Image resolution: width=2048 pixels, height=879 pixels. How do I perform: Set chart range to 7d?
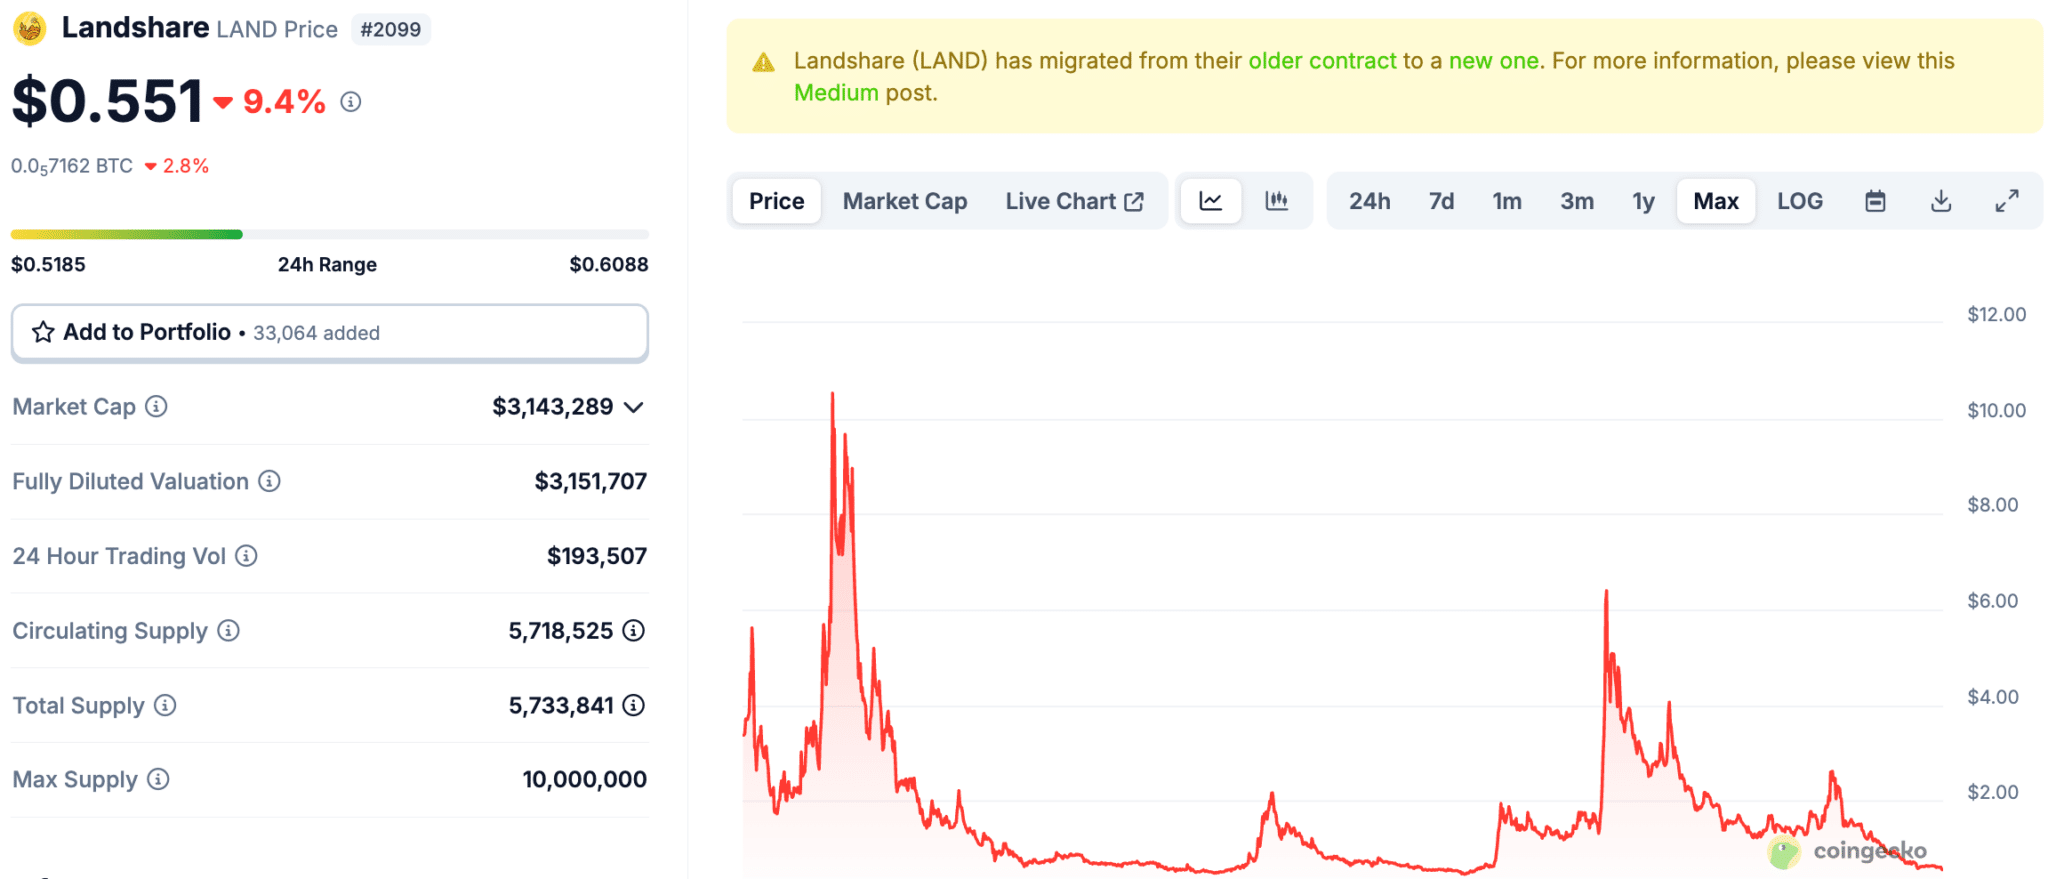click(1441, 201)
